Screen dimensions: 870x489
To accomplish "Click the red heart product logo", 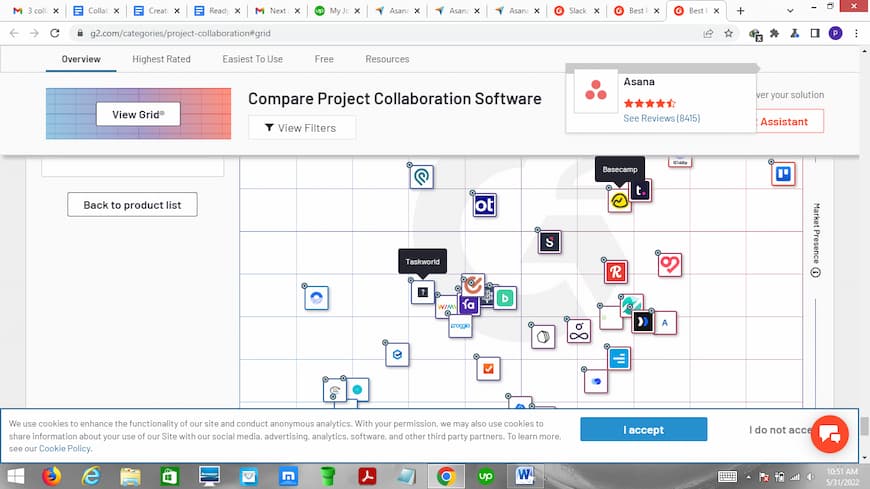I will [669, 265].
